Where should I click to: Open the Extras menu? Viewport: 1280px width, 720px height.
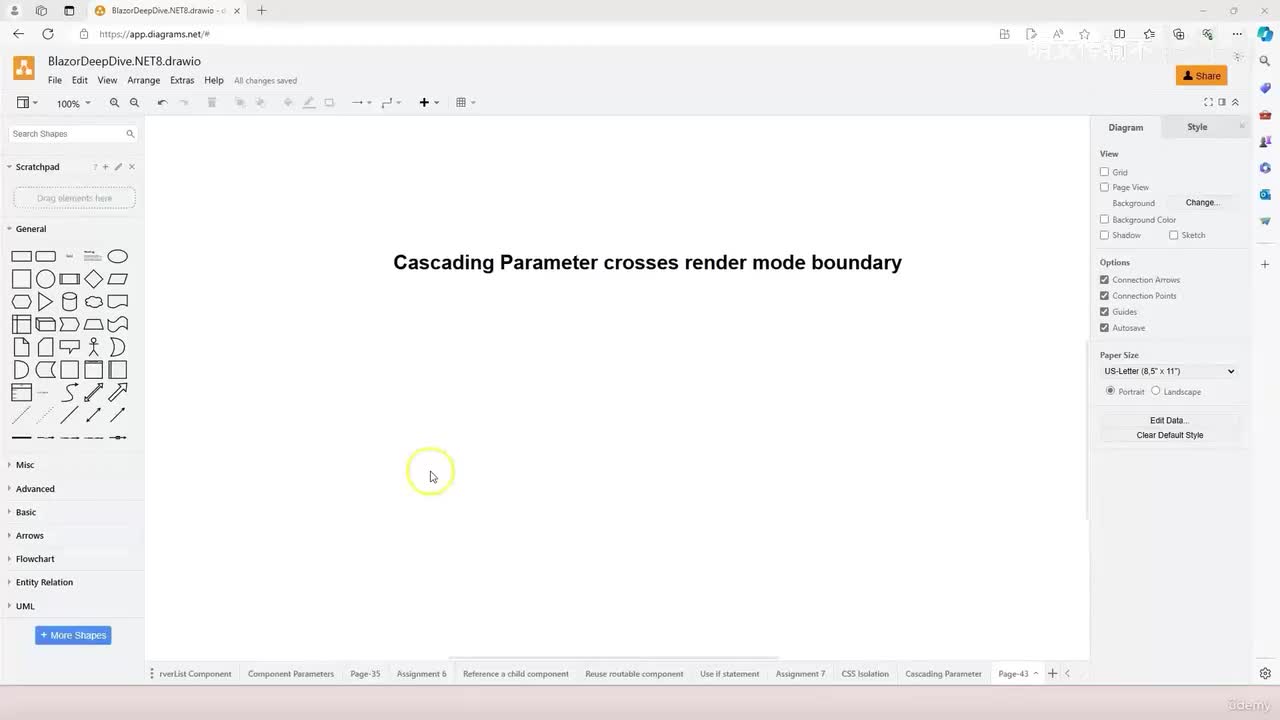tap(182, 81)
